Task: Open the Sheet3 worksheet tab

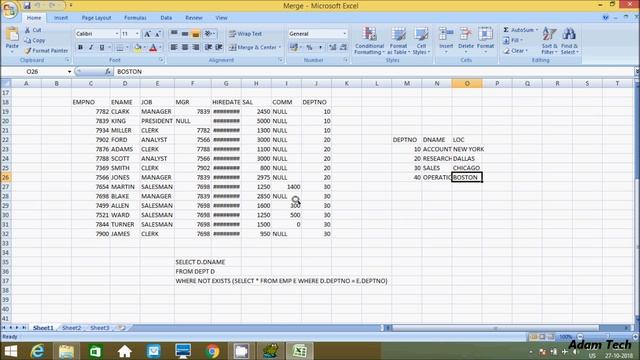Action: [100, 328]
